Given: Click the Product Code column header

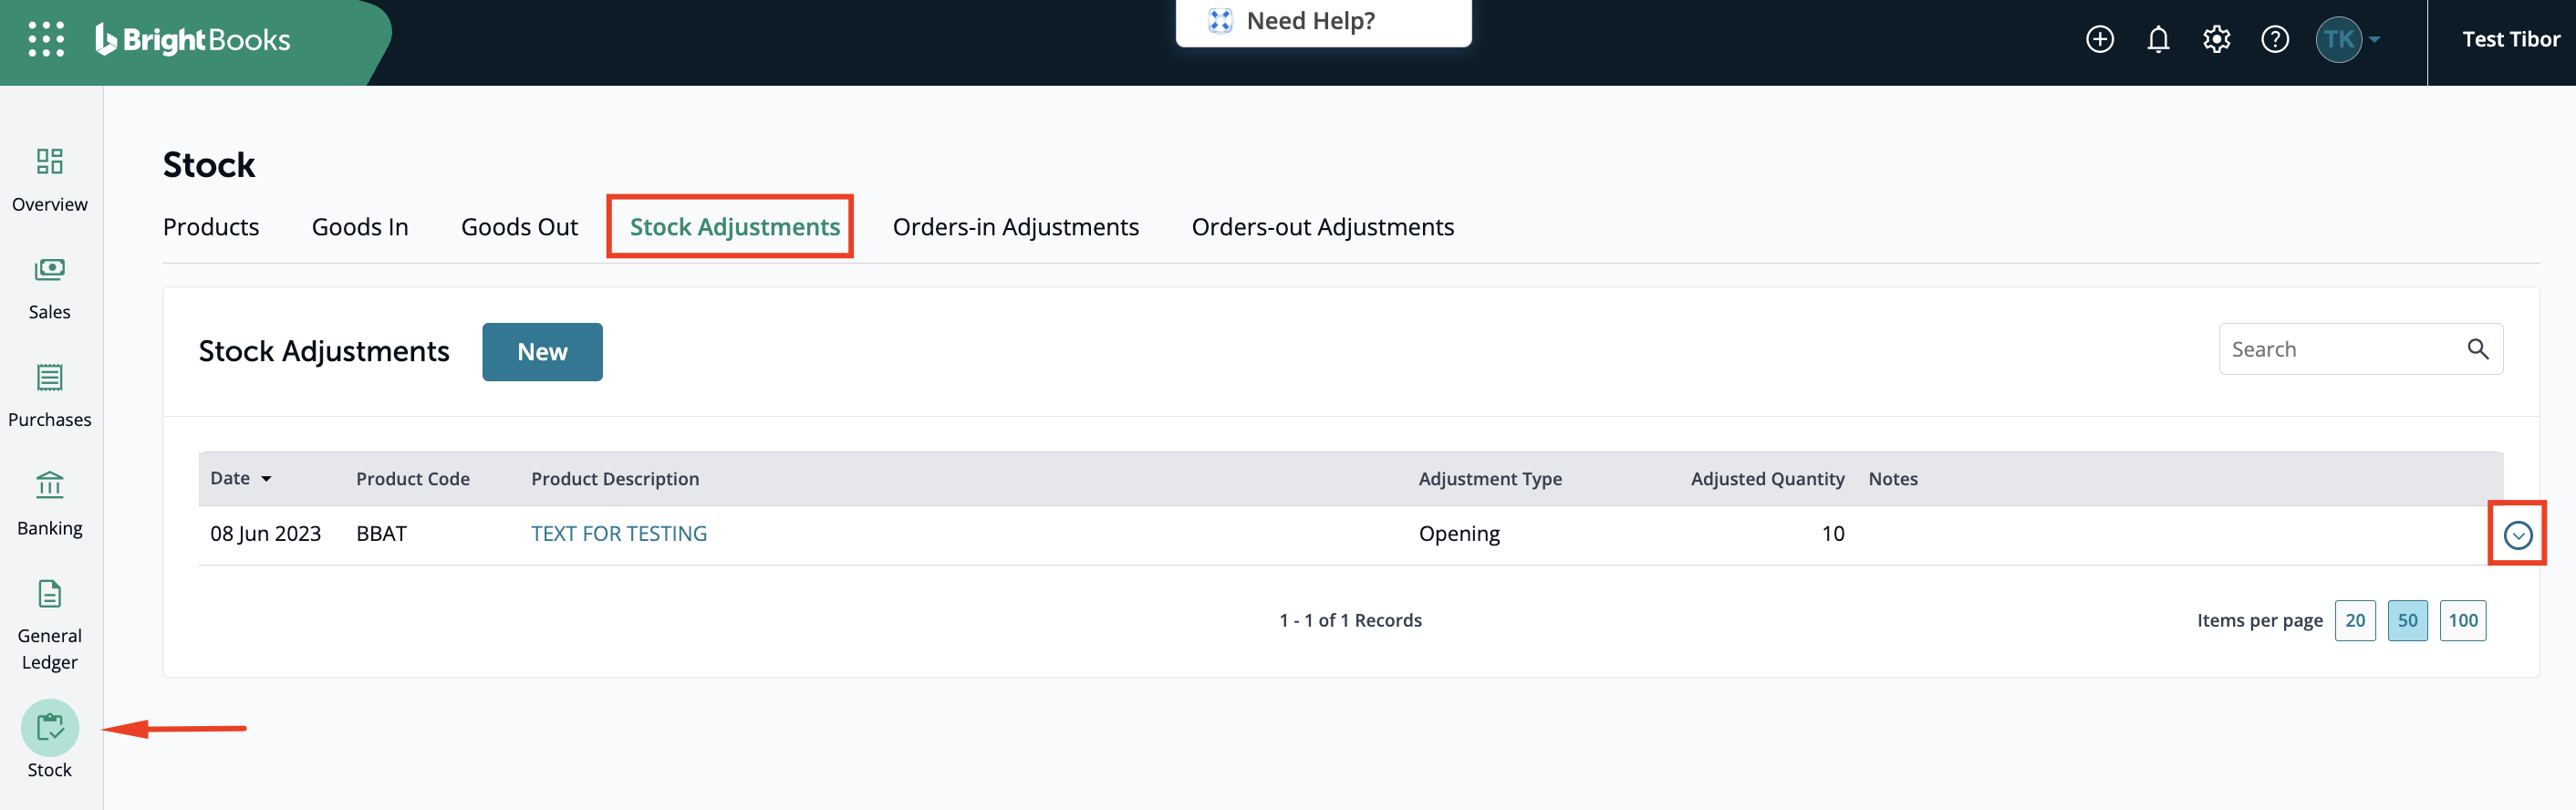Looking at the screenshot, I should pyautogui.click(x=412, y=479).
